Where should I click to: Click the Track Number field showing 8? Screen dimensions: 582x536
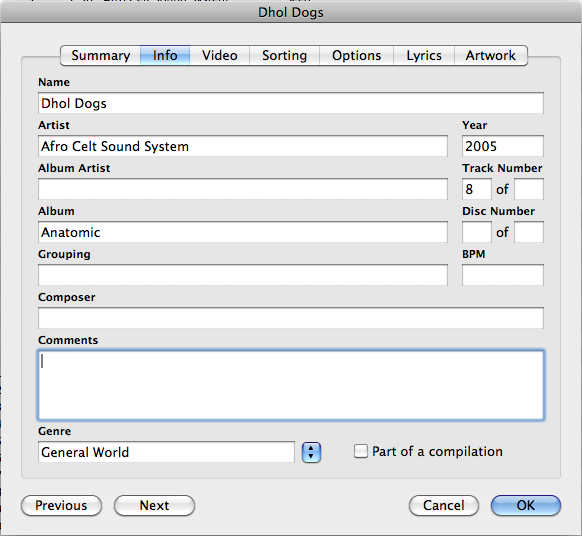477,189
